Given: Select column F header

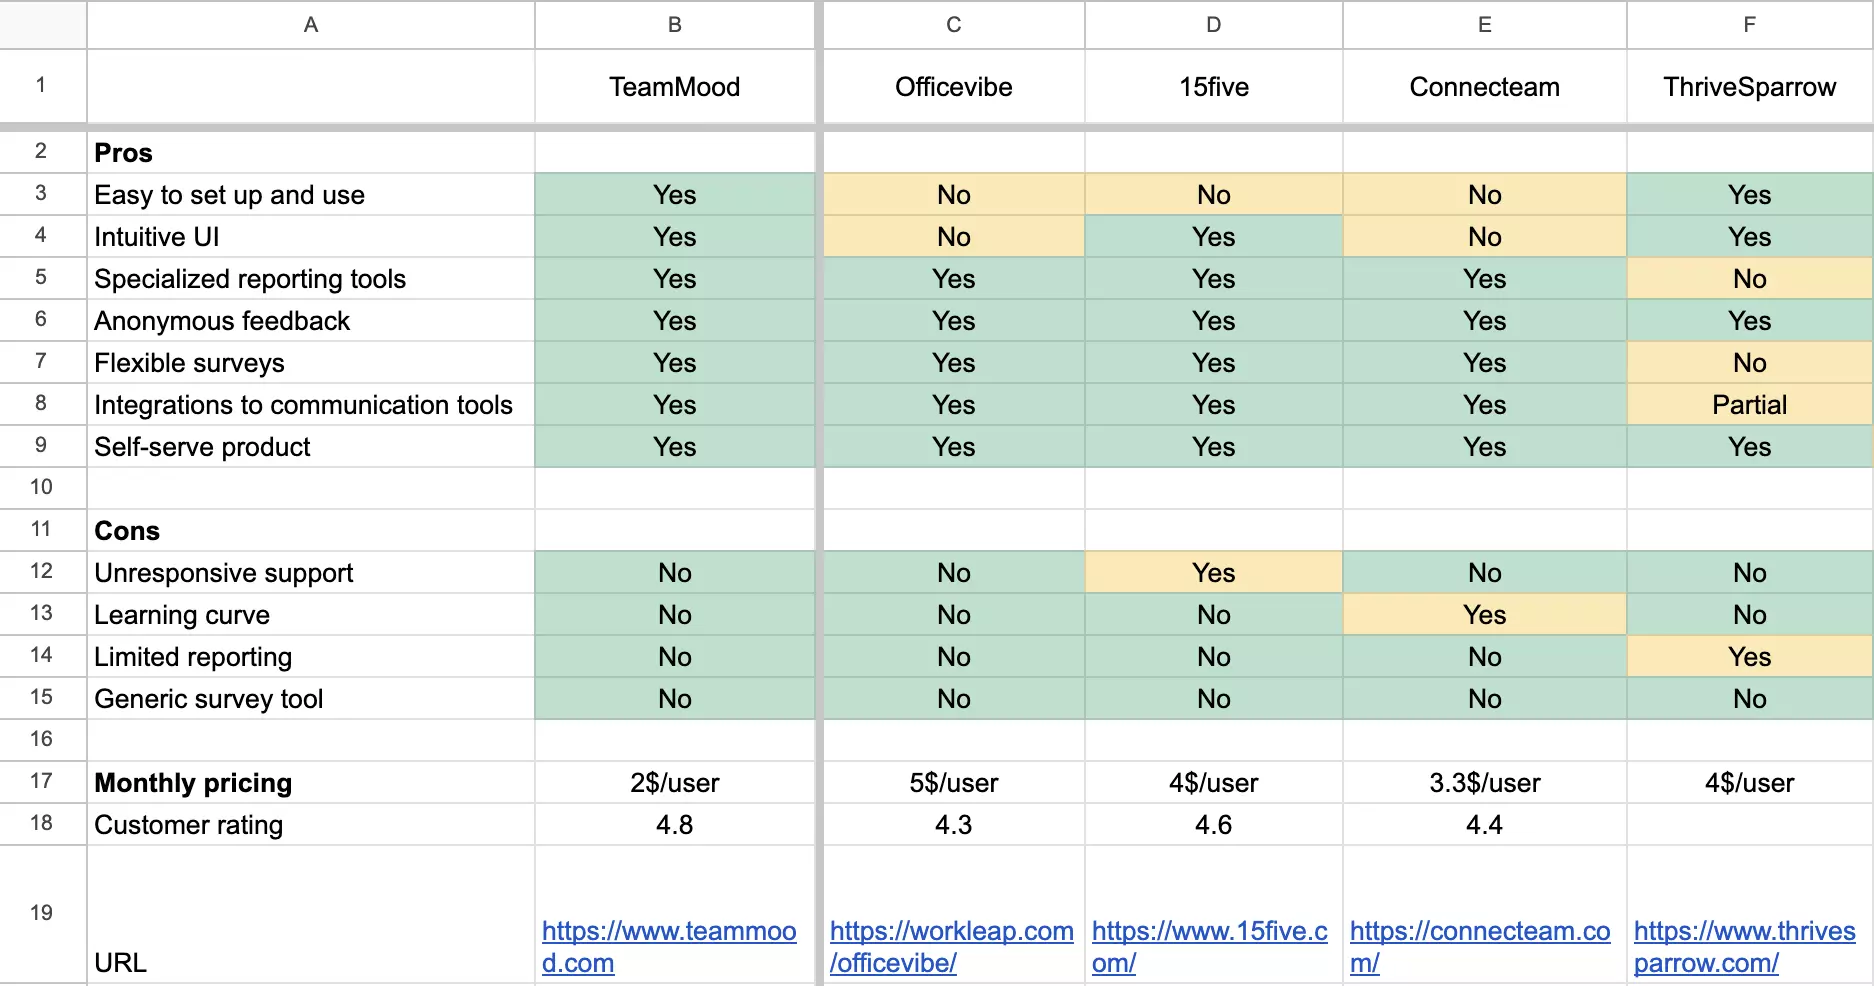Looking at the screenshot, I should click(1749, 25).
